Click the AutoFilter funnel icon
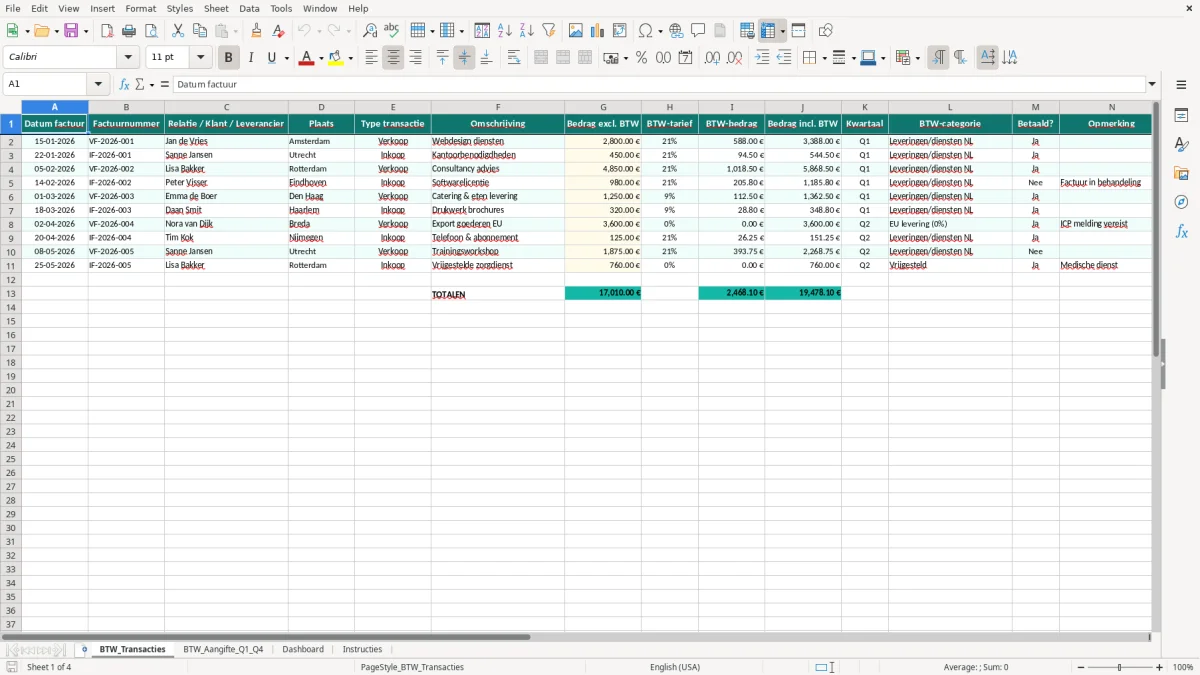 coord(549,31)
